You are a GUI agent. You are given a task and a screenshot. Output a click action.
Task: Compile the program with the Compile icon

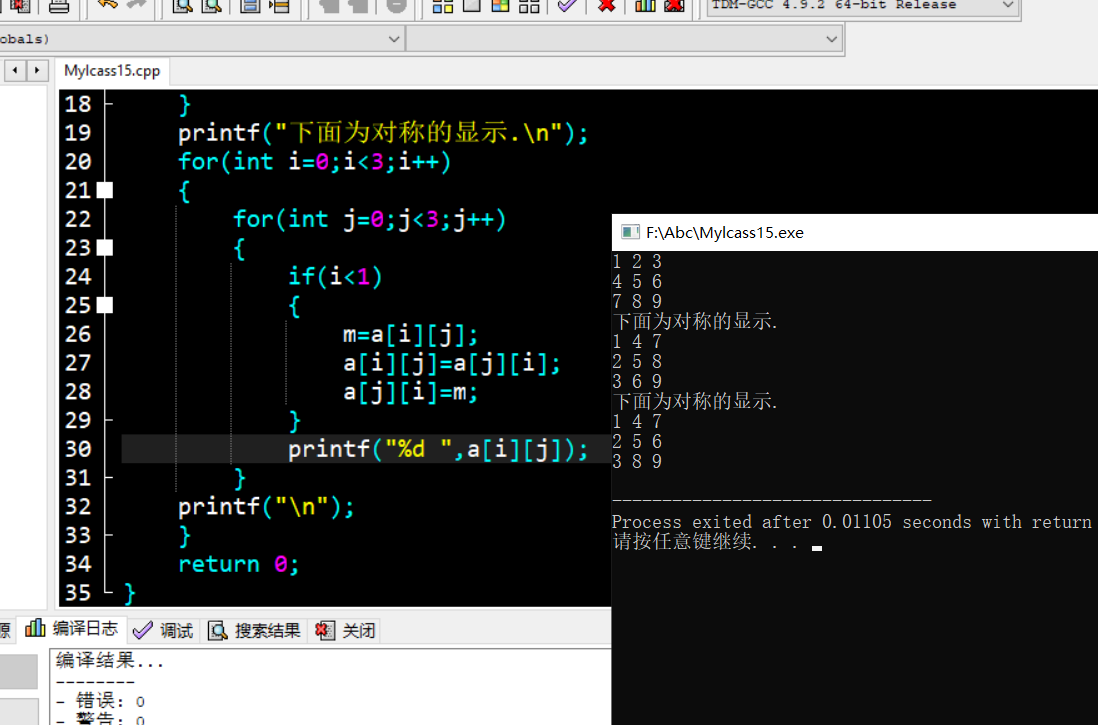coord(443,6)
